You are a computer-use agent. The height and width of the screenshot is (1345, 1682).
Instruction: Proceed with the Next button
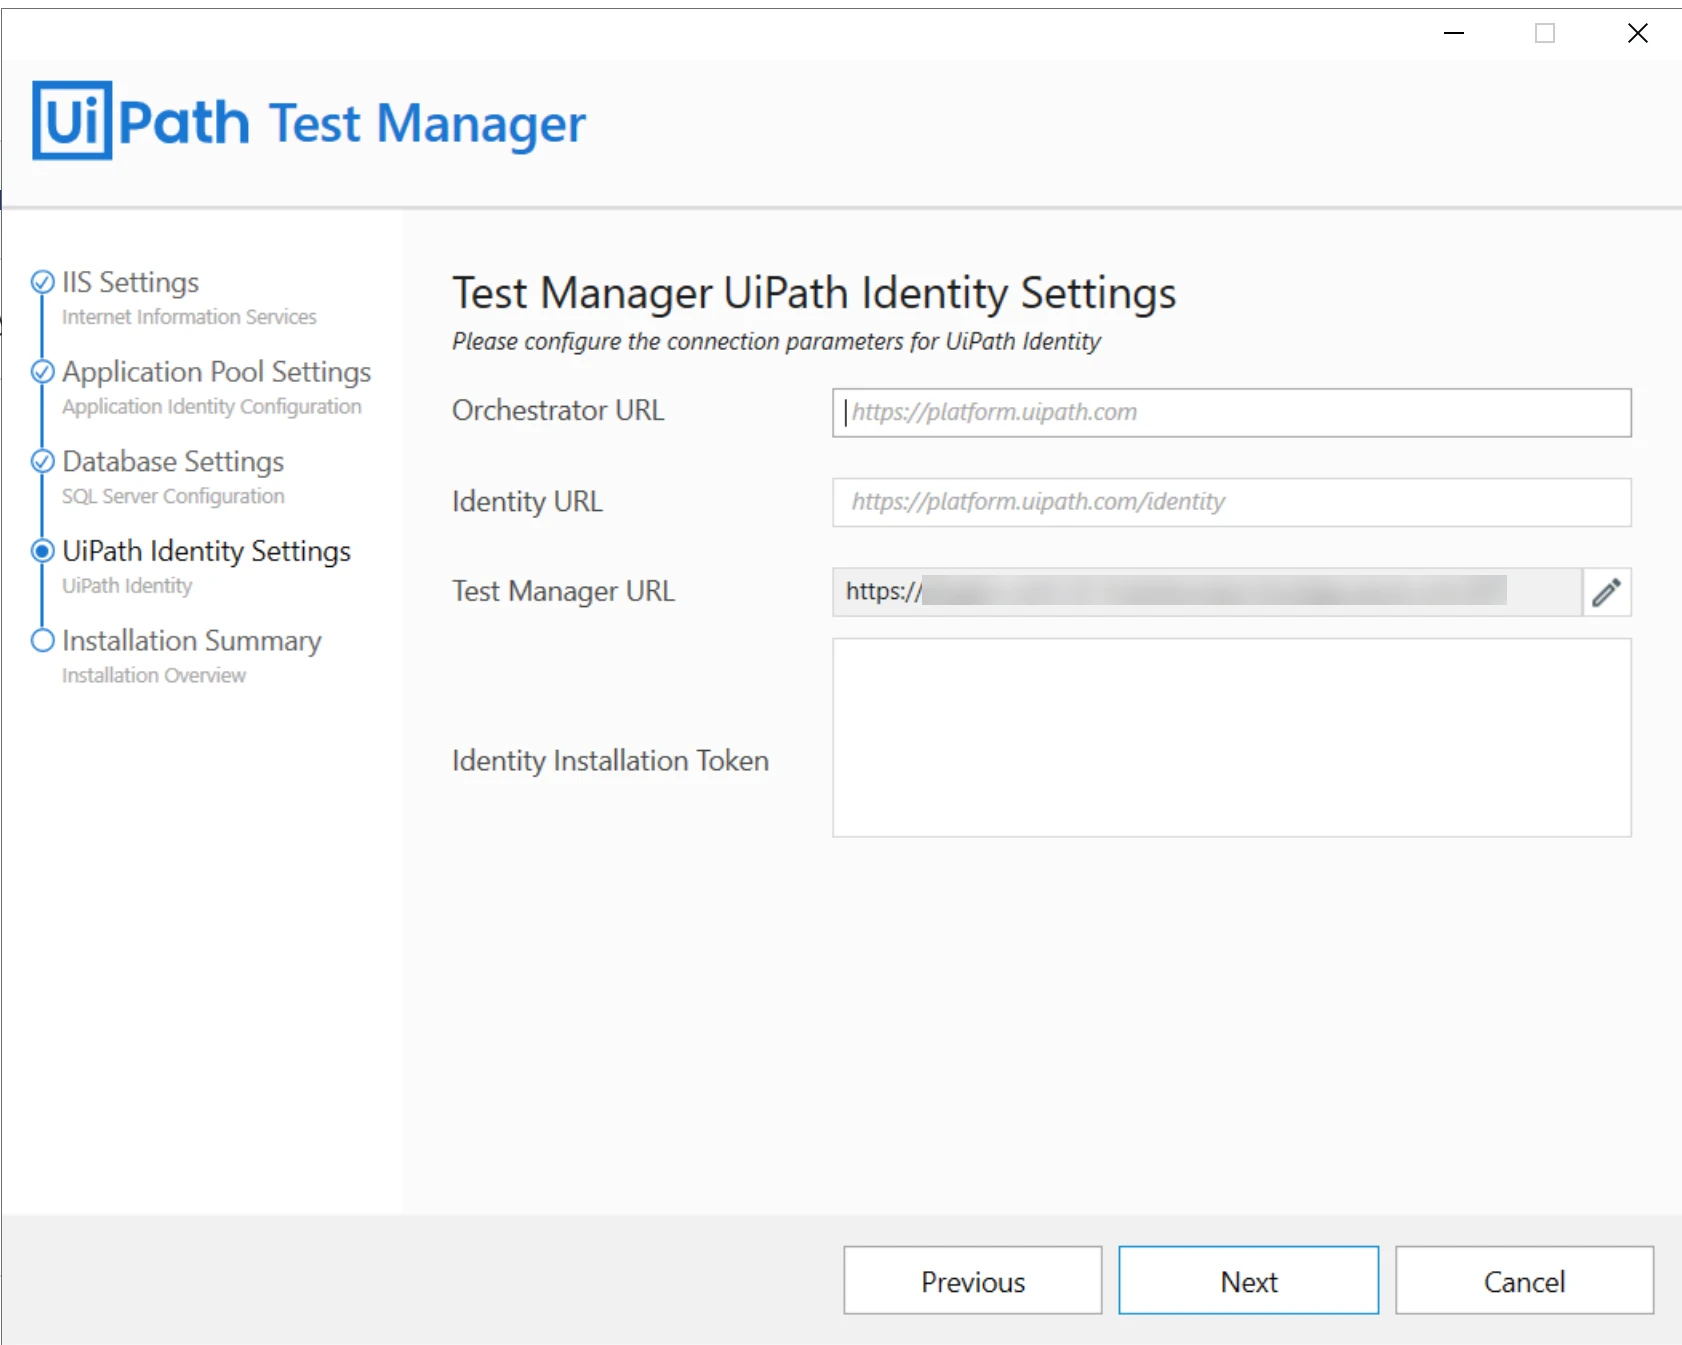(1248, 1280)
